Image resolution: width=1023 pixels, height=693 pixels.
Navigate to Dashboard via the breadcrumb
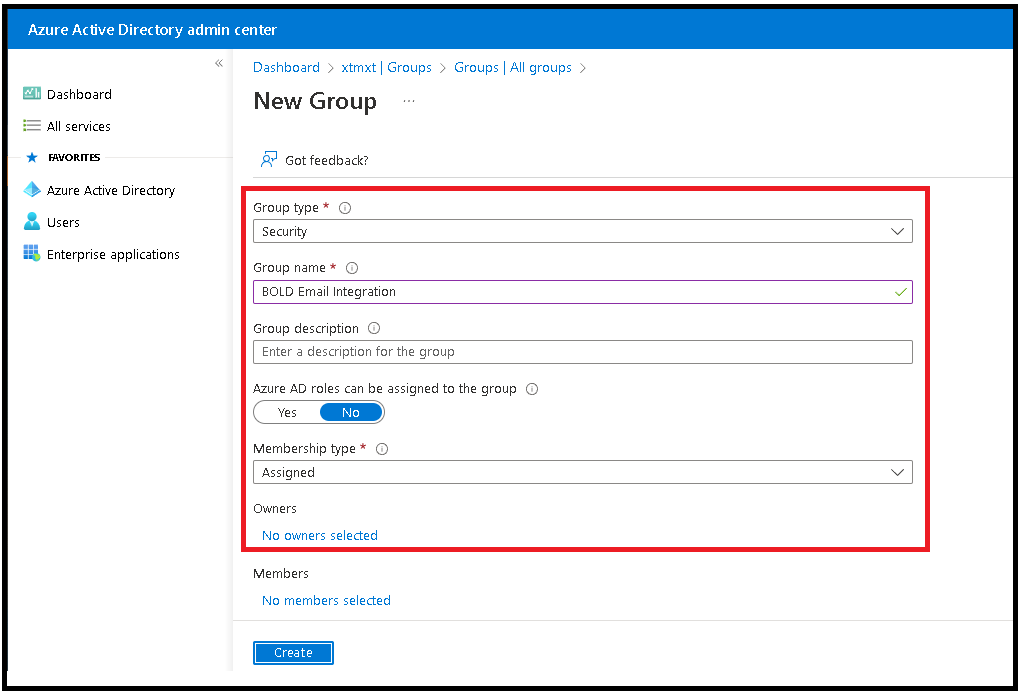click(x=286, y=67)
